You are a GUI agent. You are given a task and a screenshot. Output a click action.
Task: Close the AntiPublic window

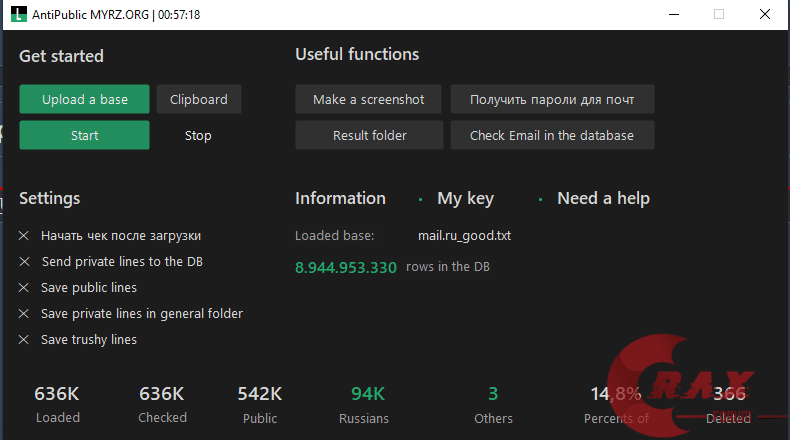[x=763, y=15]
